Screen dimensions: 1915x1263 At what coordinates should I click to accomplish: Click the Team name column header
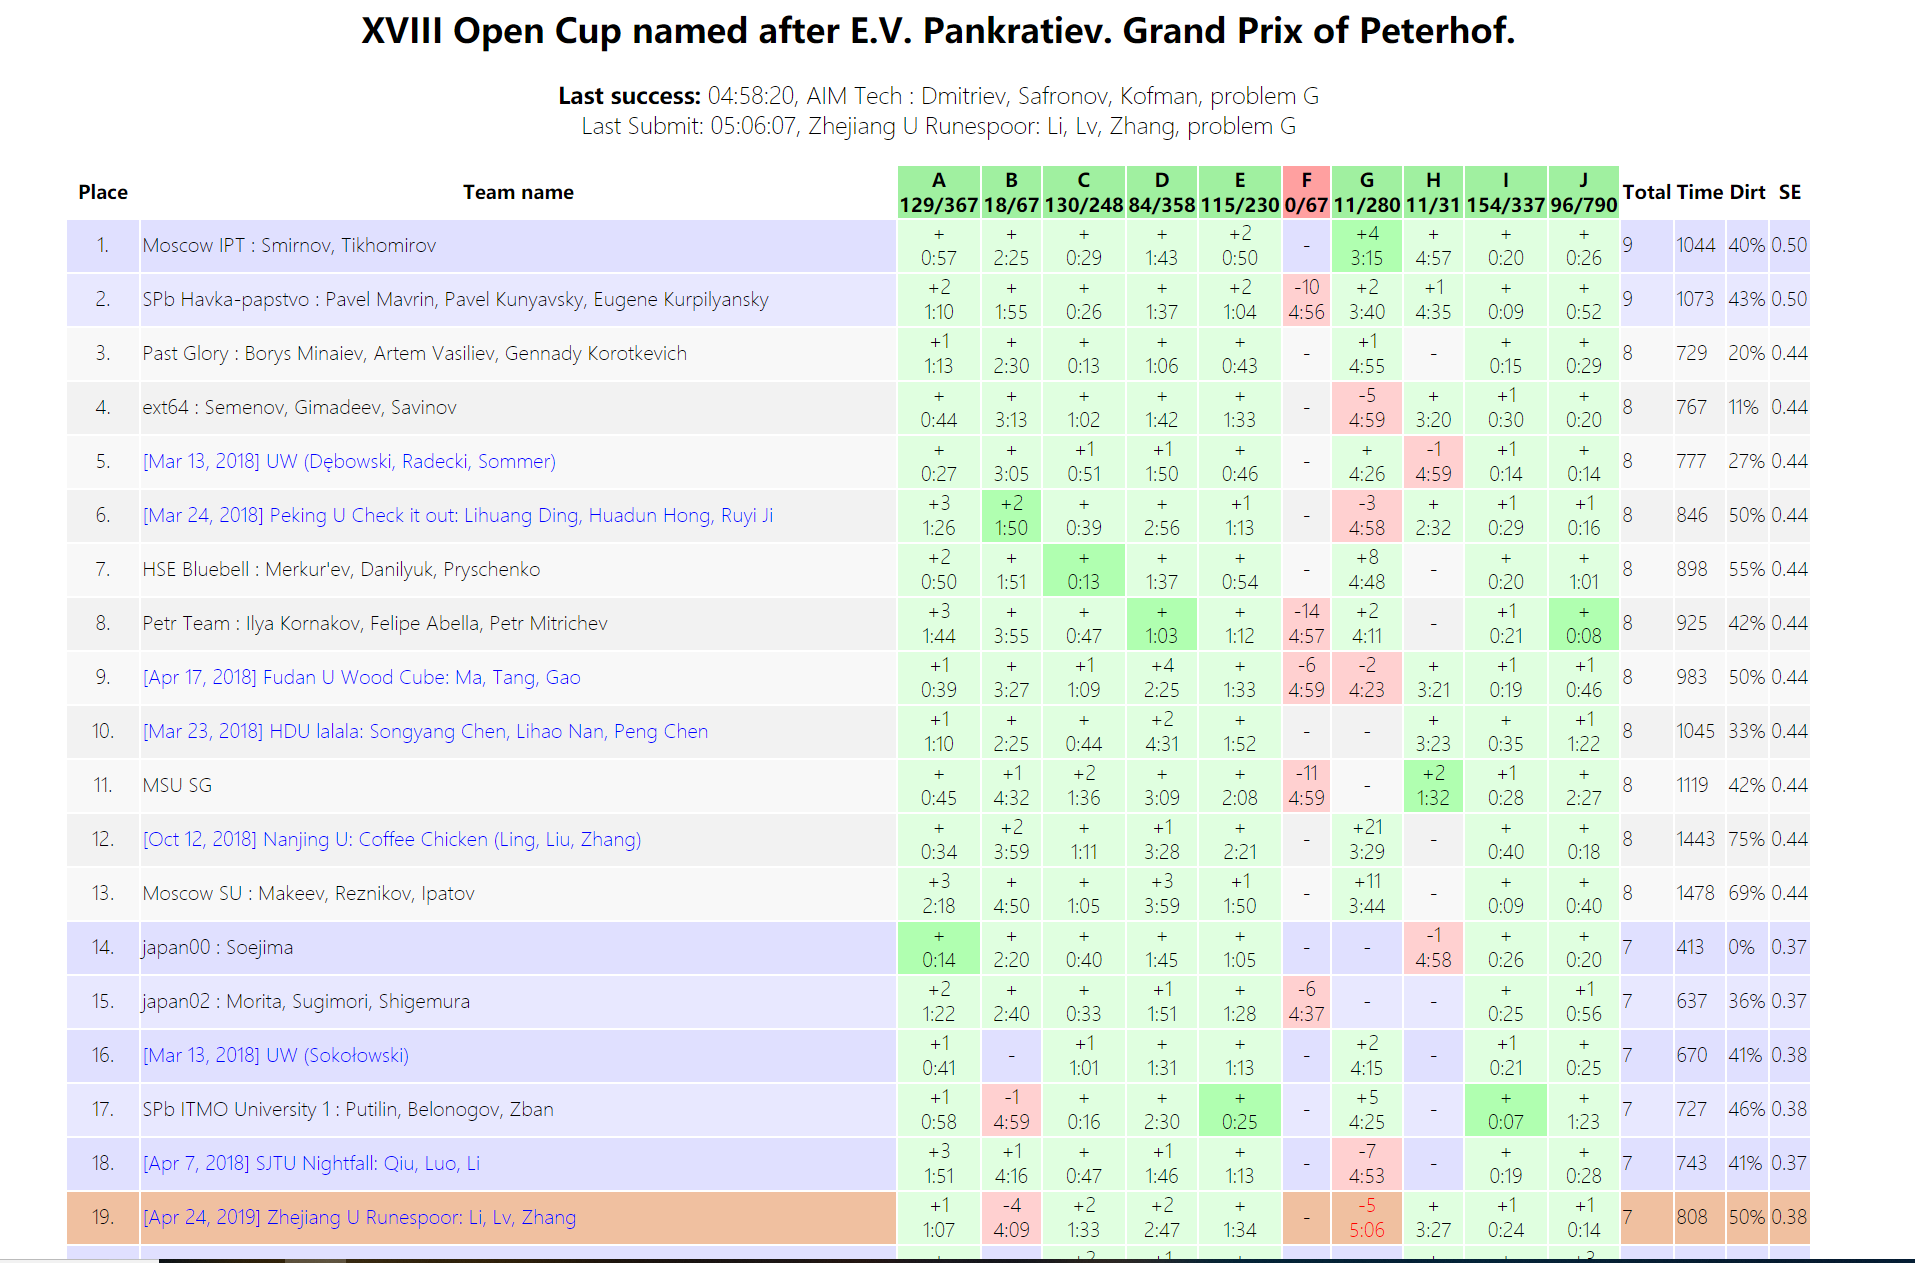coord(518,192)
